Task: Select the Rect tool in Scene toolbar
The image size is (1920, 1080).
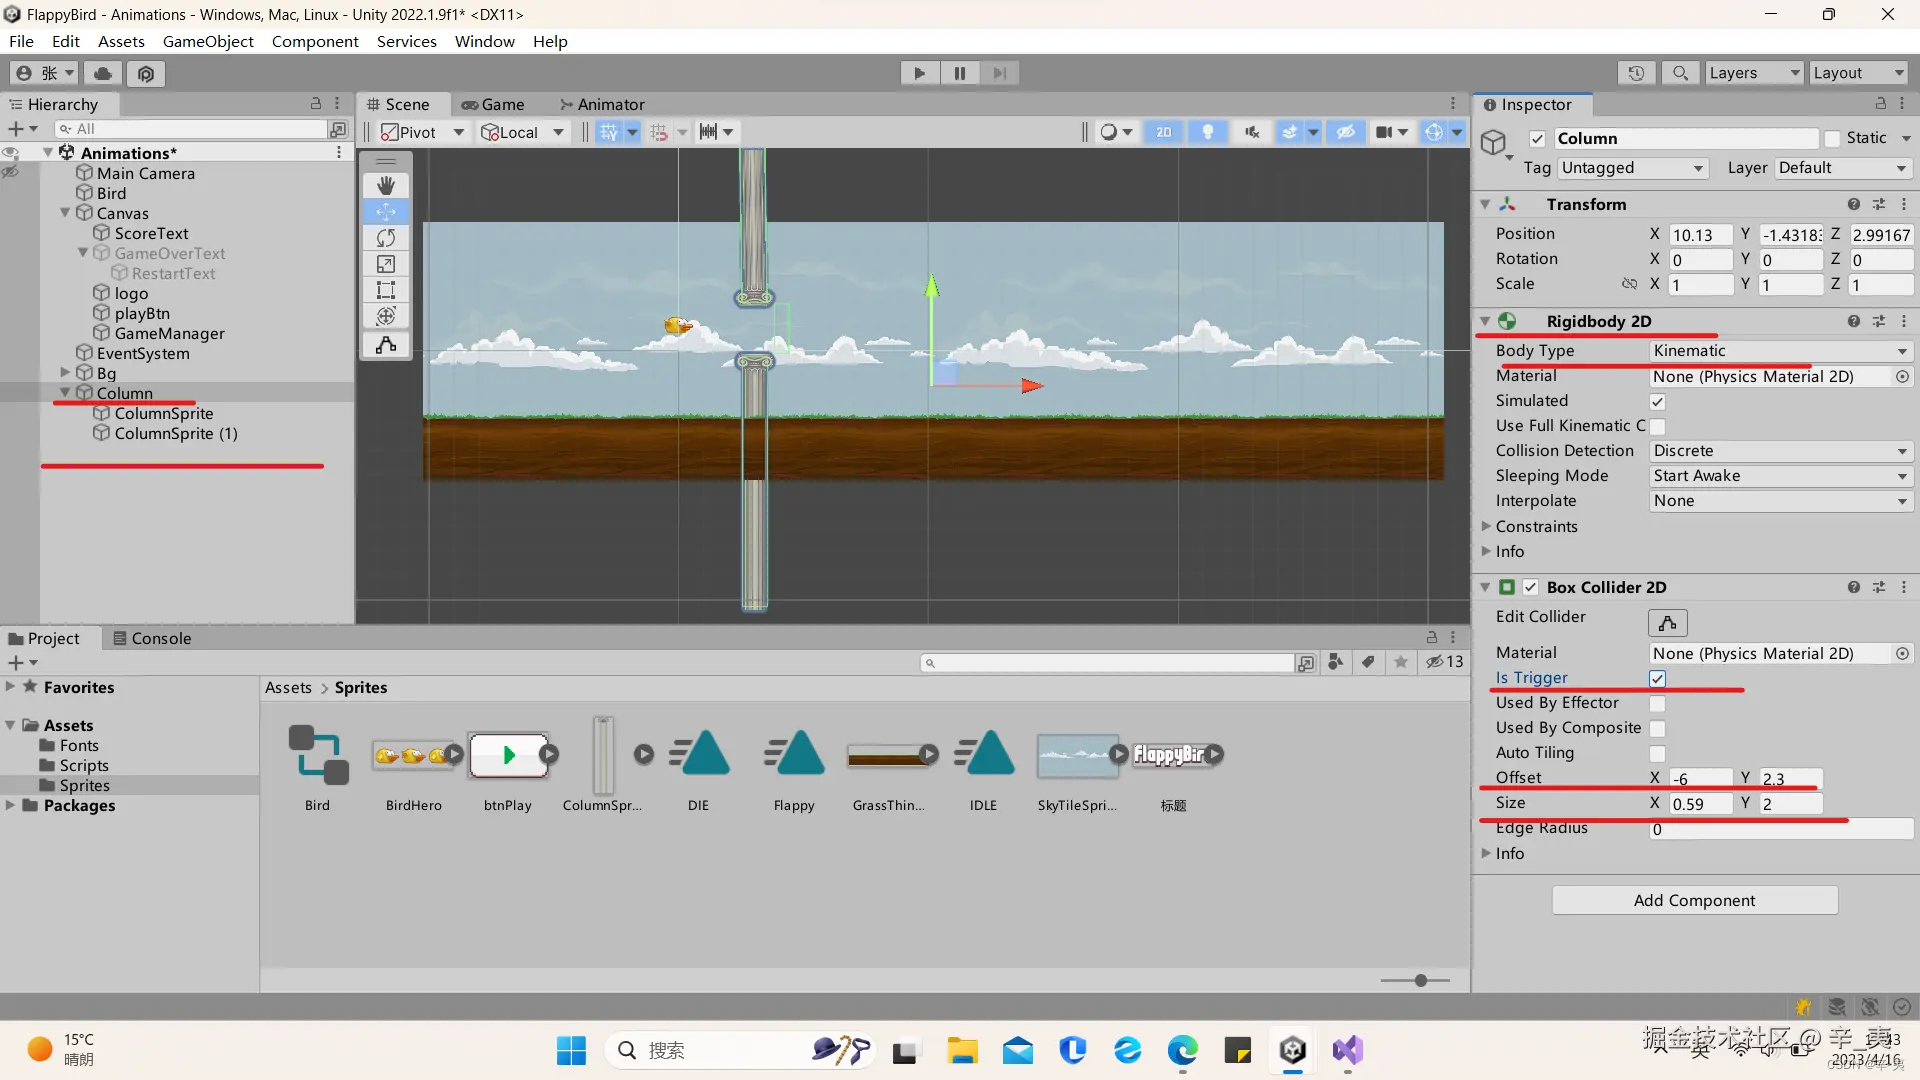Action: pyautogui.click(x=386, y=290)
